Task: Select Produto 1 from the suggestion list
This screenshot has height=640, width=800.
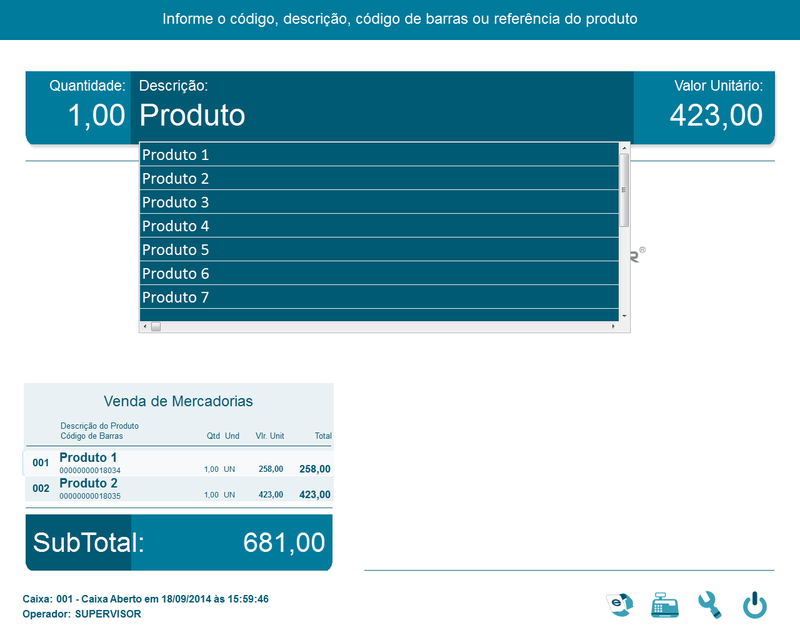Action: point(378,155)
